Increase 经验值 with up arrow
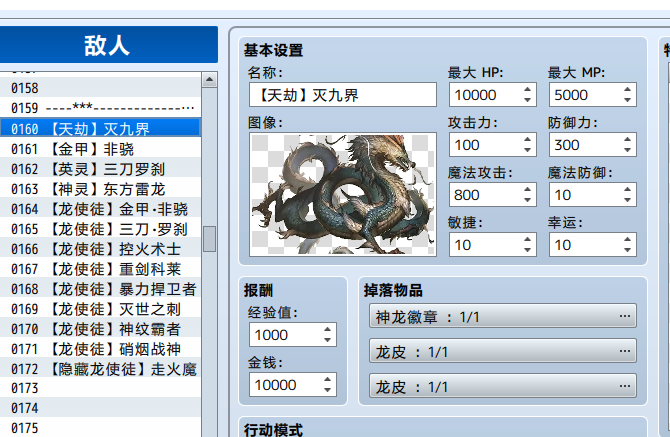Image resolution: width=670 pixels, height=437 pixels. pyautogui.click(x=327, y=329)
